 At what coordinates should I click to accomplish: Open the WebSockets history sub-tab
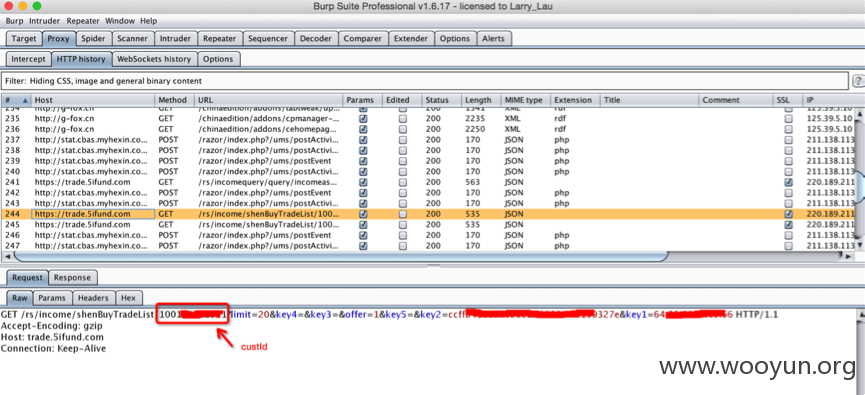[154, 59]
